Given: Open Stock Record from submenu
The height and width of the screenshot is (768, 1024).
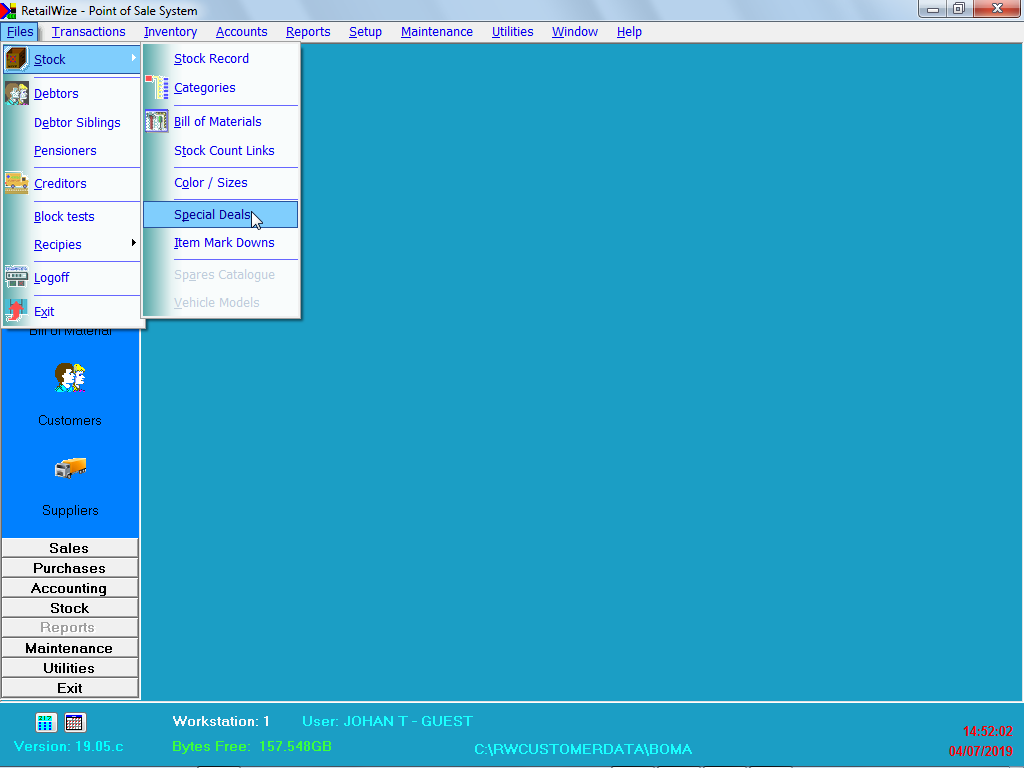Looking at the screenshot, I should (x=211, y=59).
